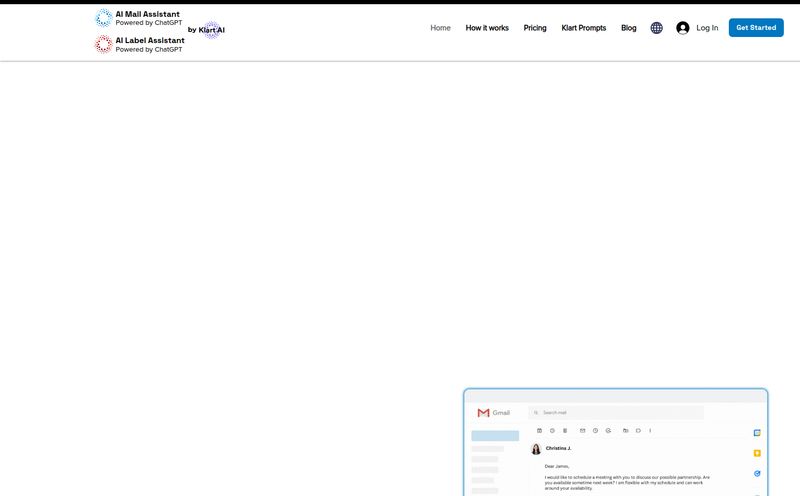
Task: Click the move to folder icon in Gmail preview
Action: [x=626, y=431]
